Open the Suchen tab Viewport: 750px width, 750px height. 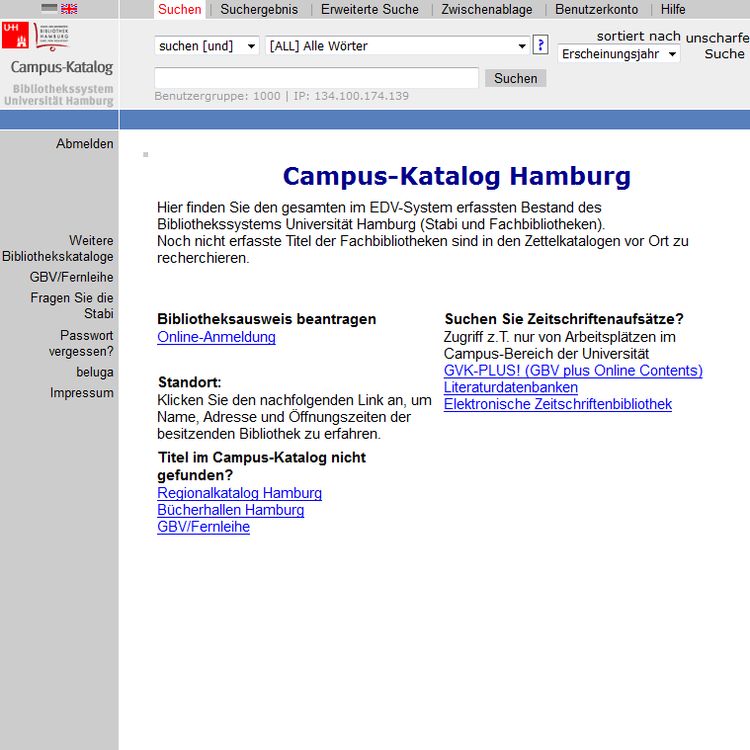click(x=179, y=9)
